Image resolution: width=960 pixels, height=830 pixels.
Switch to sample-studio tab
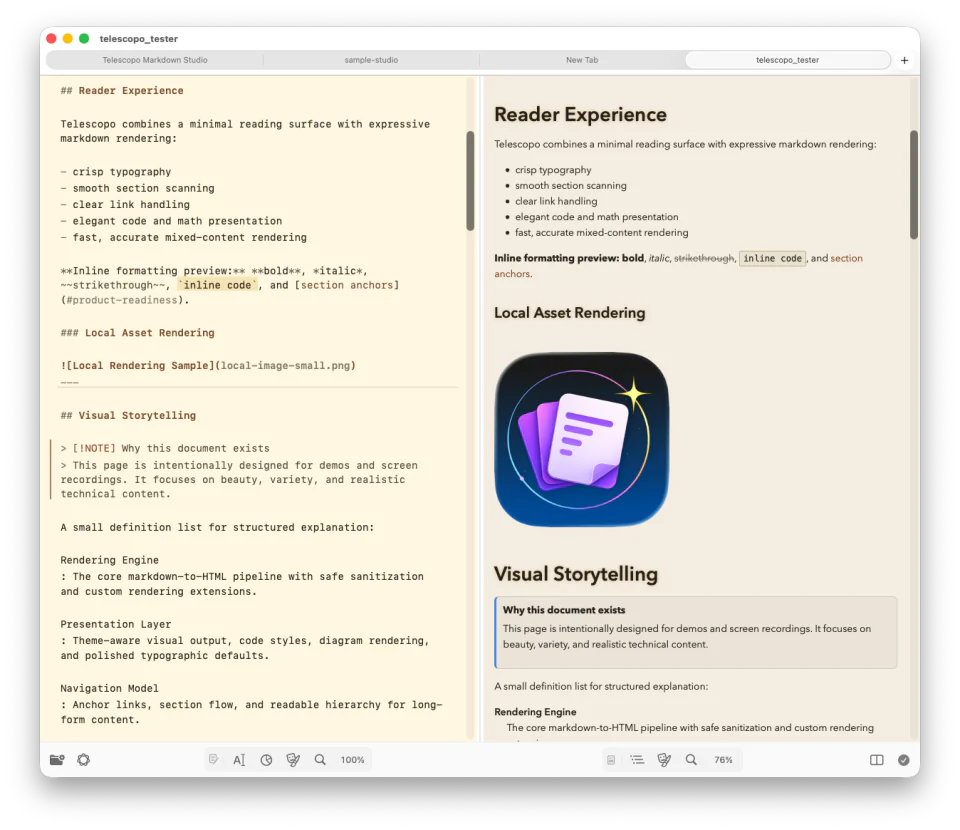click(371, 60)
